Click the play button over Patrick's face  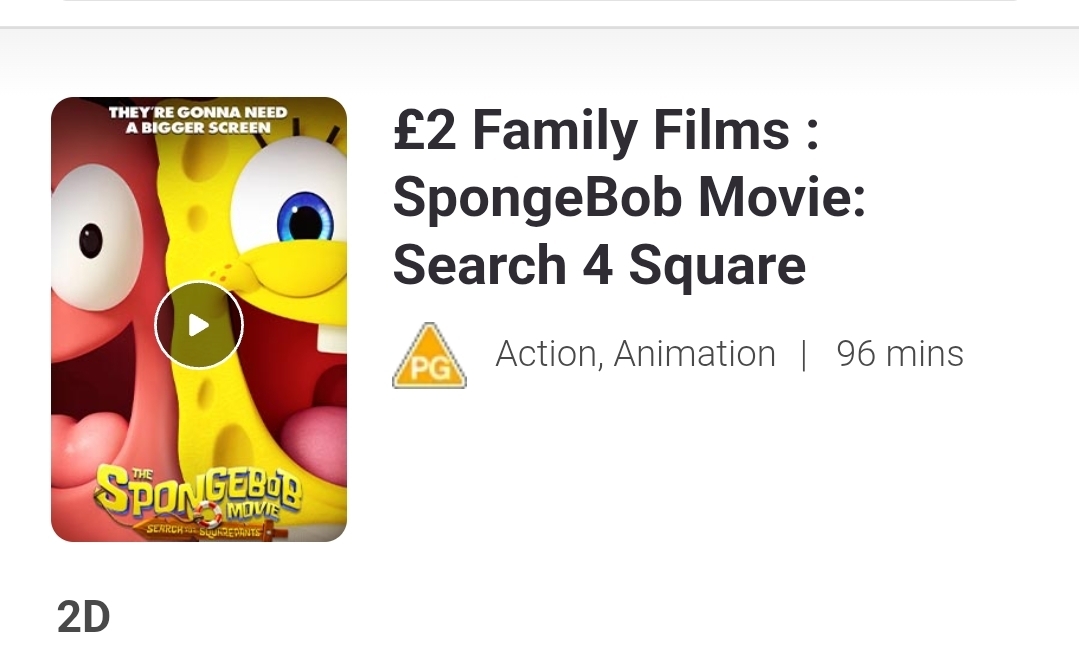coord(199,324)
